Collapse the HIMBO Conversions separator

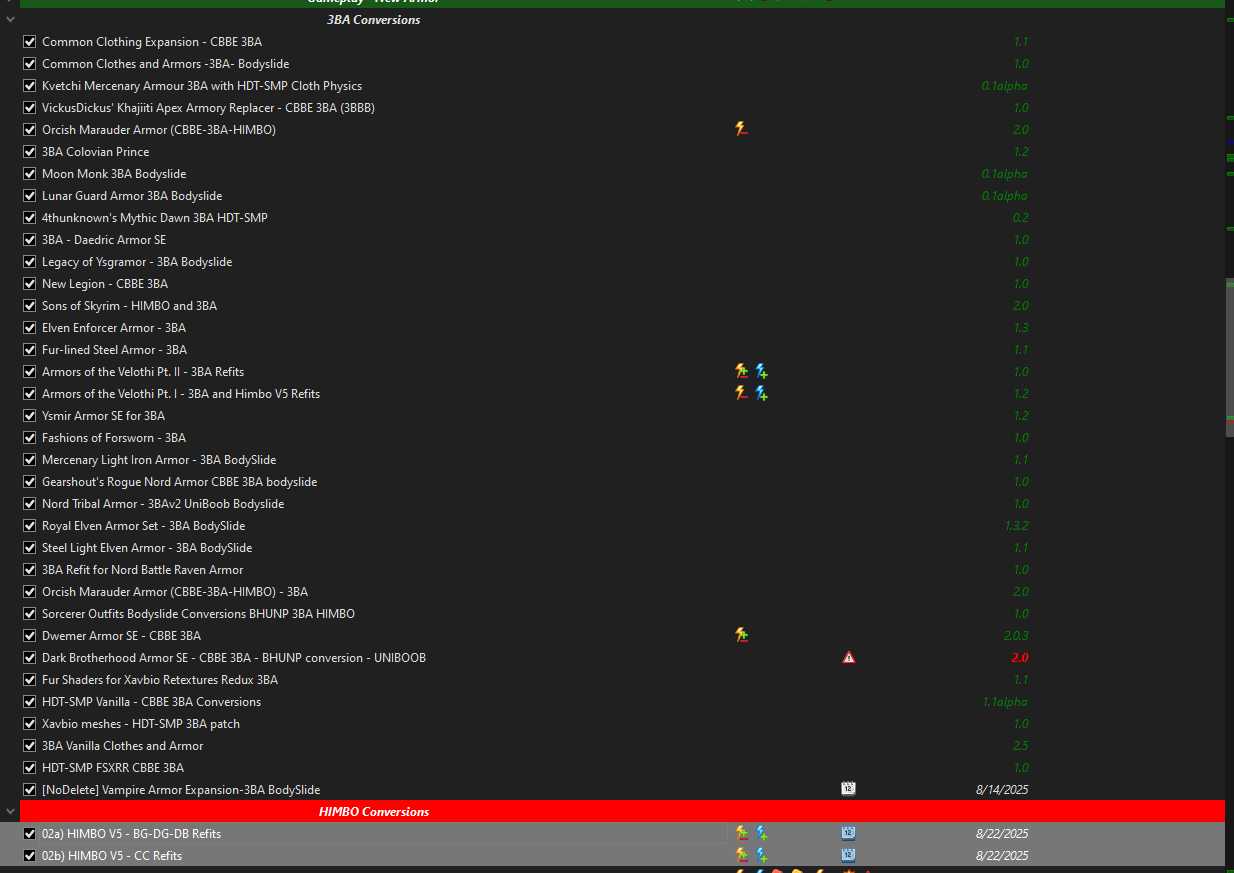click(x=10, y=812)
